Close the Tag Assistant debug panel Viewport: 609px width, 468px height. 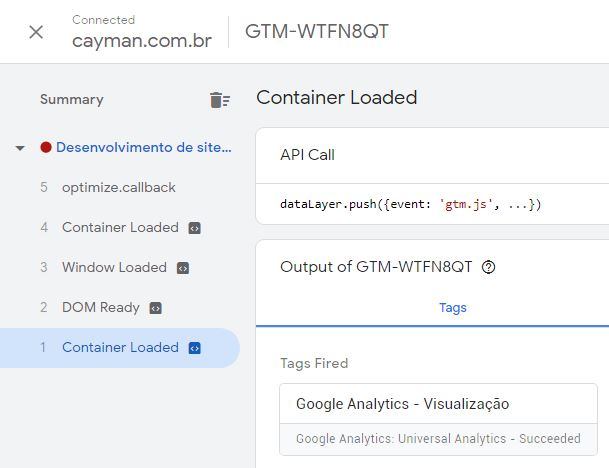coord(36,32)
